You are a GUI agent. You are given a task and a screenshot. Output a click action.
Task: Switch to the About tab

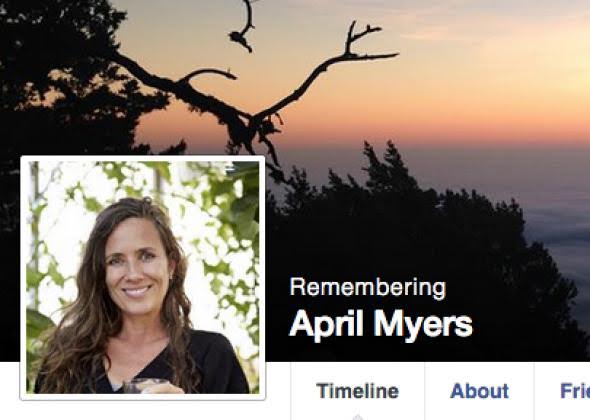click(x=479, y=391)
